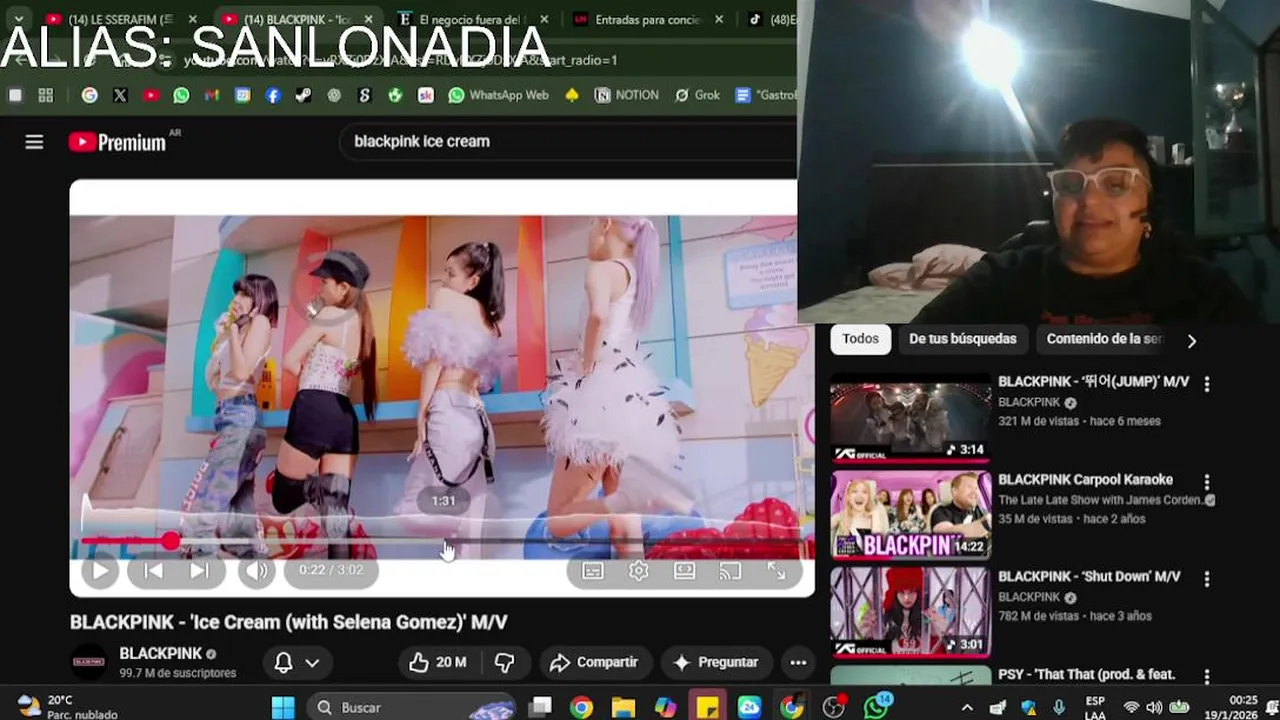Open the NOTION bookmark

(x=627, y=95)
